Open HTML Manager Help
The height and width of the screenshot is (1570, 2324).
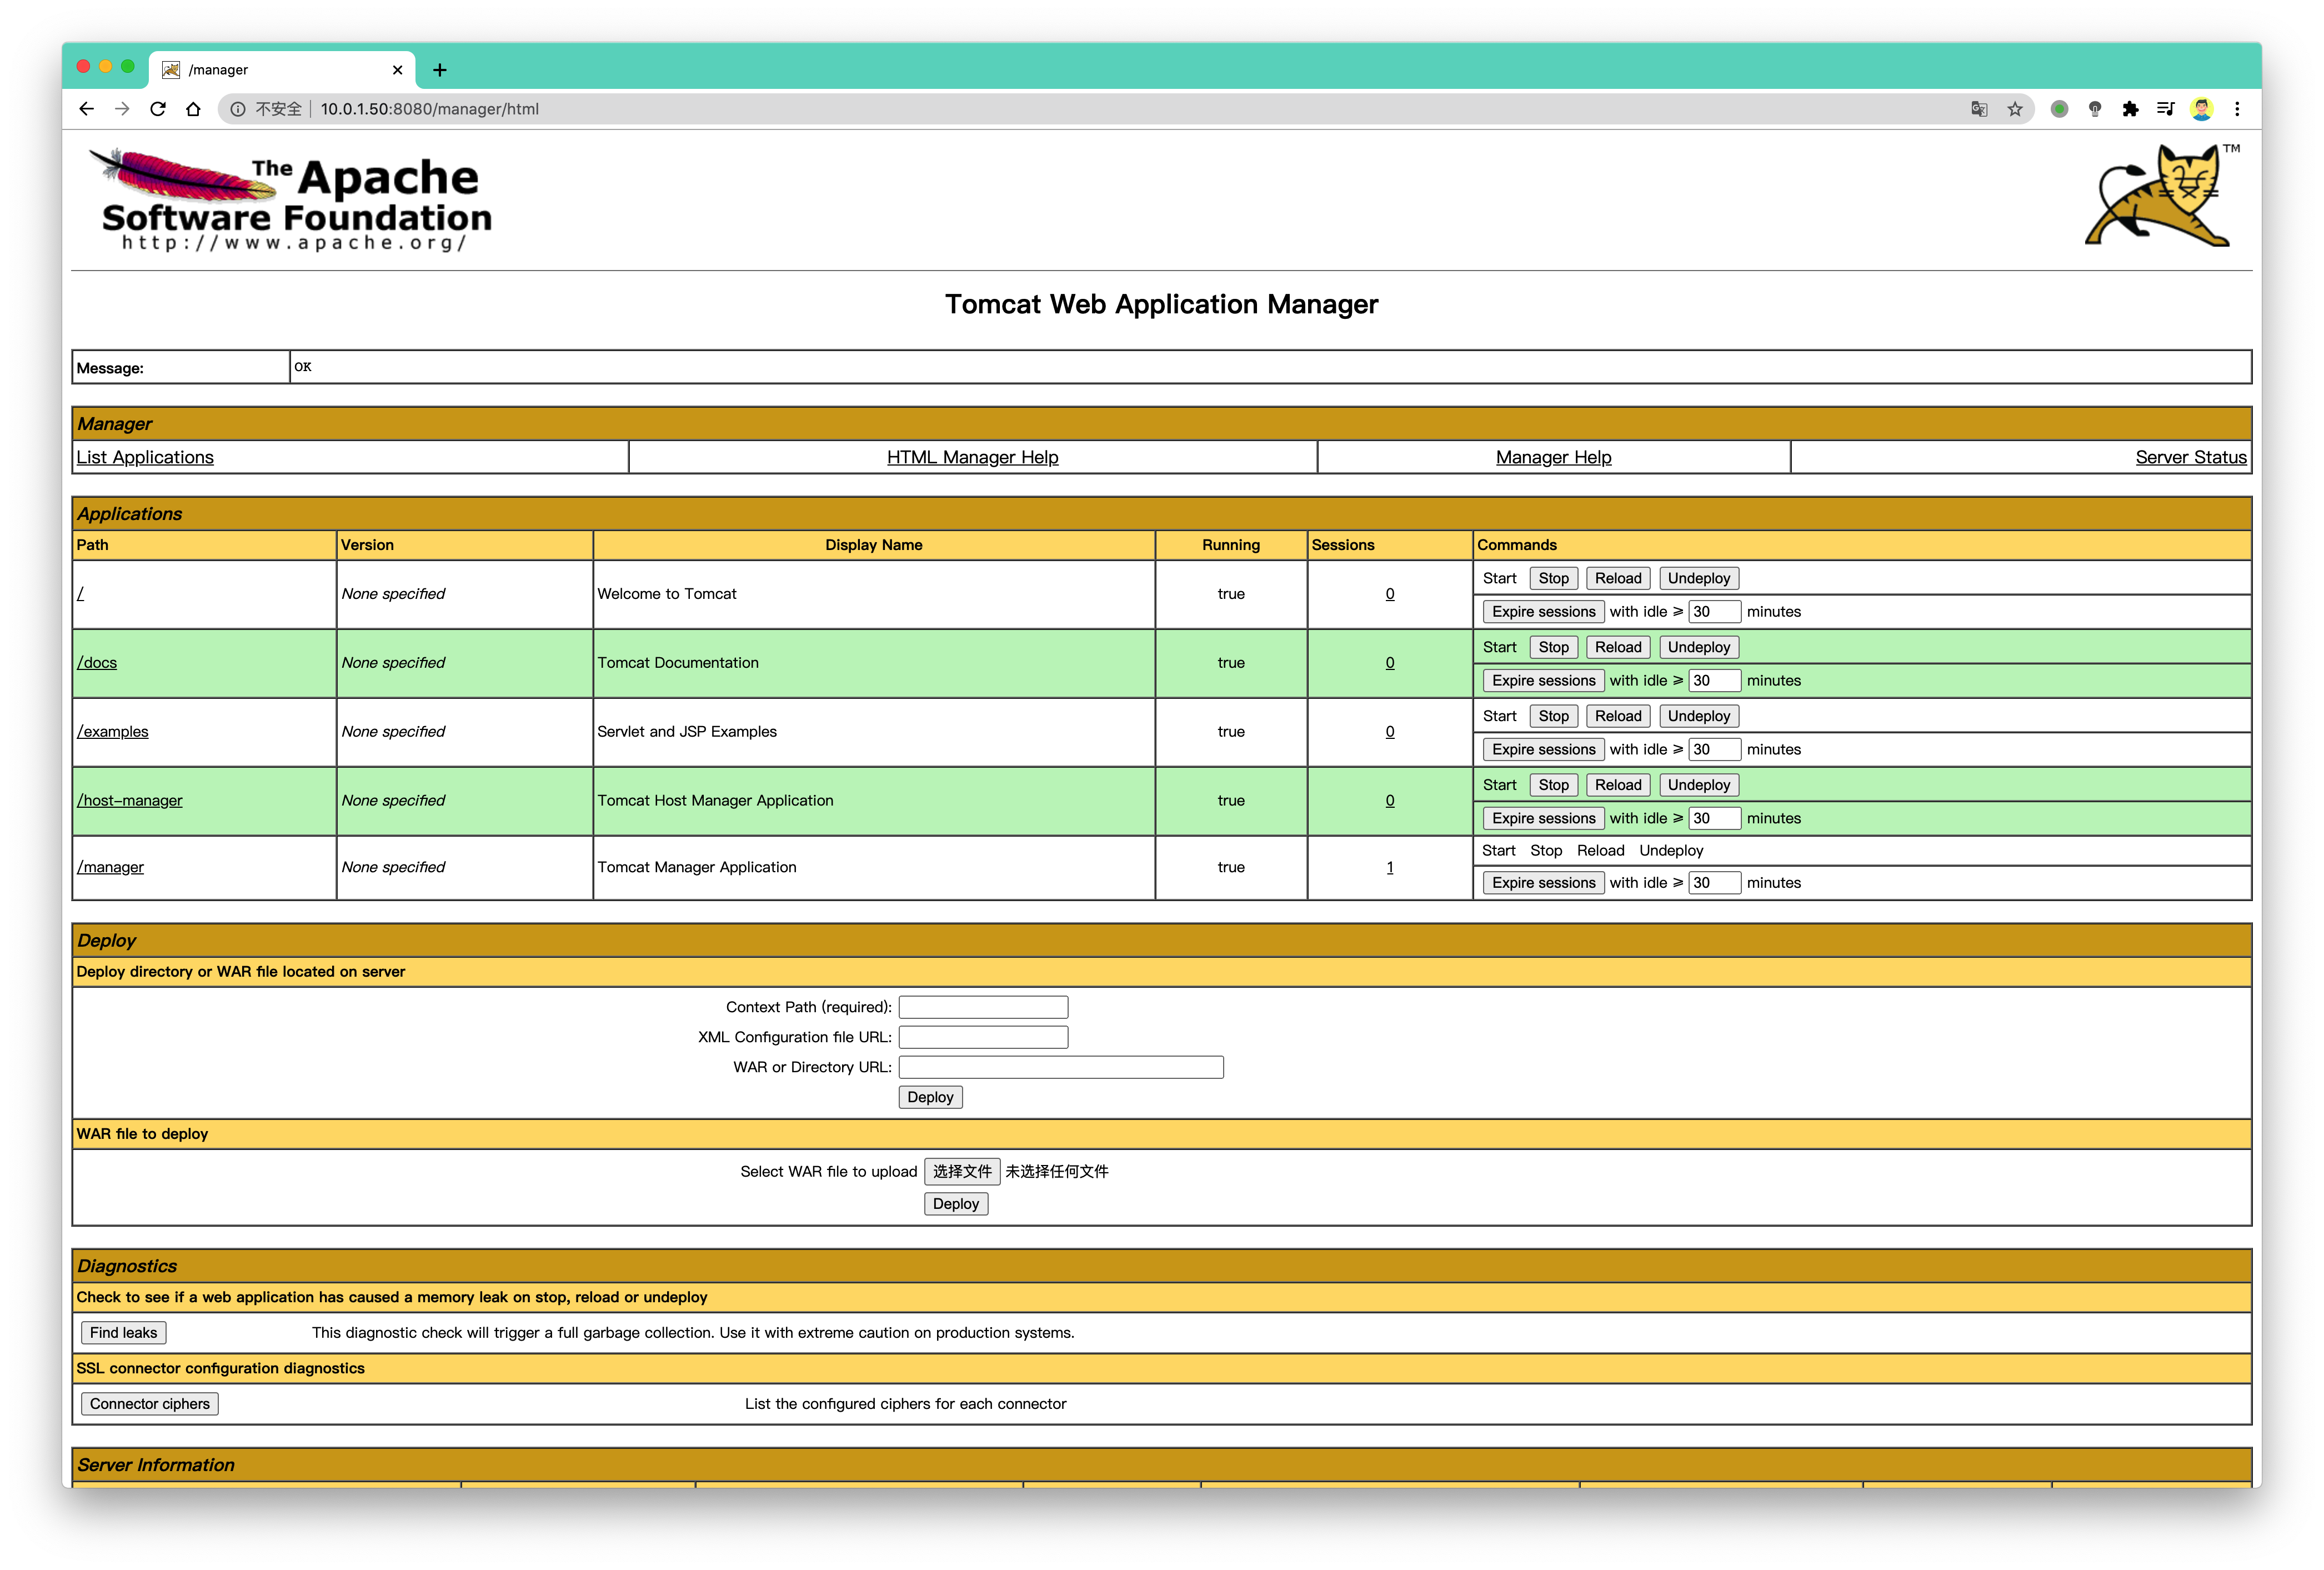972,457
